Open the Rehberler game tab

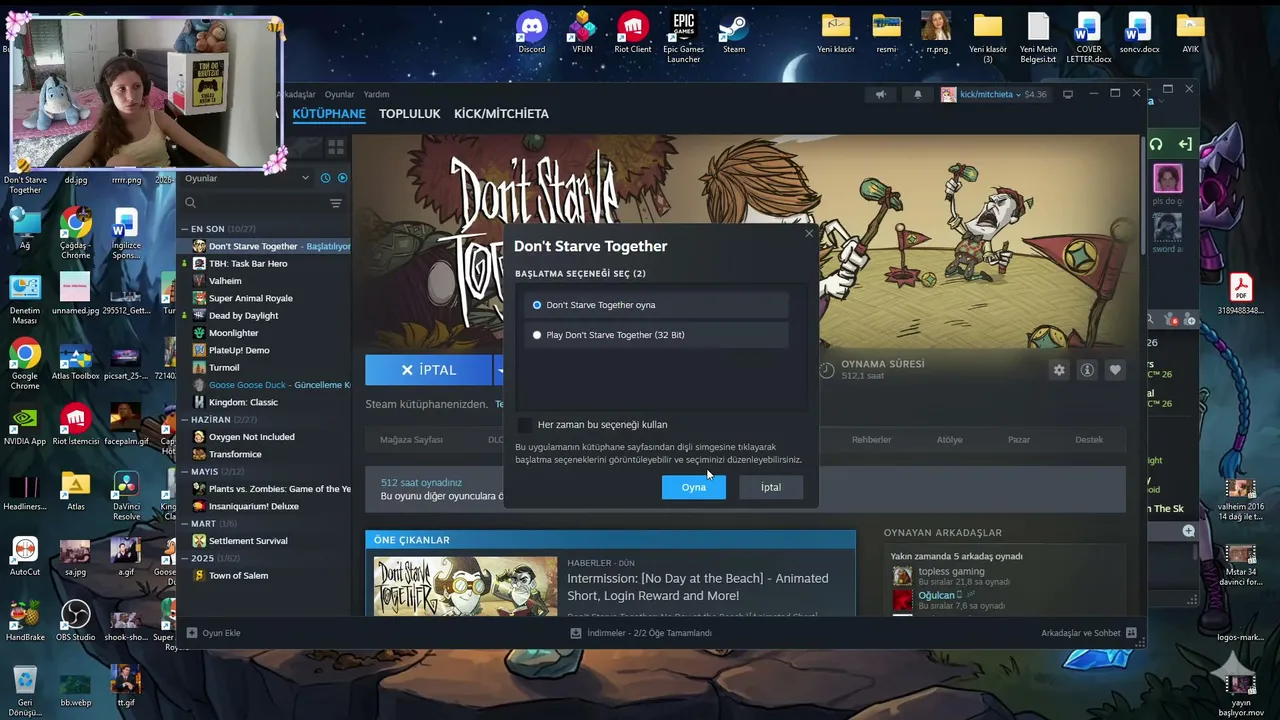click(871, 440)
